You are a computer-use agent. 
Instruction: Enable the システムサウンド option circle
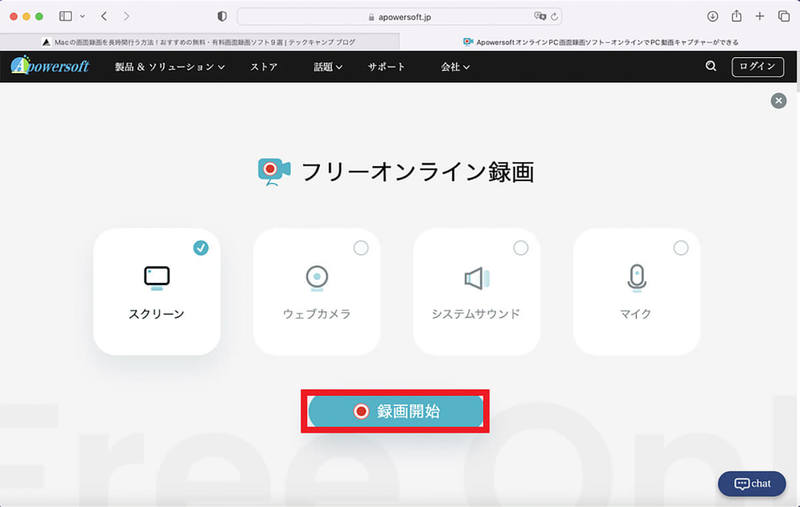tap(520, 248)
